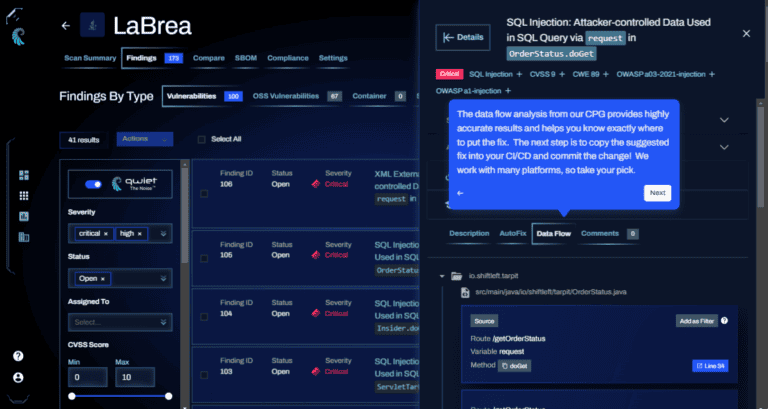
Task: Go back using the arrow beside LaBrea
Action: [x=66, y=26]
